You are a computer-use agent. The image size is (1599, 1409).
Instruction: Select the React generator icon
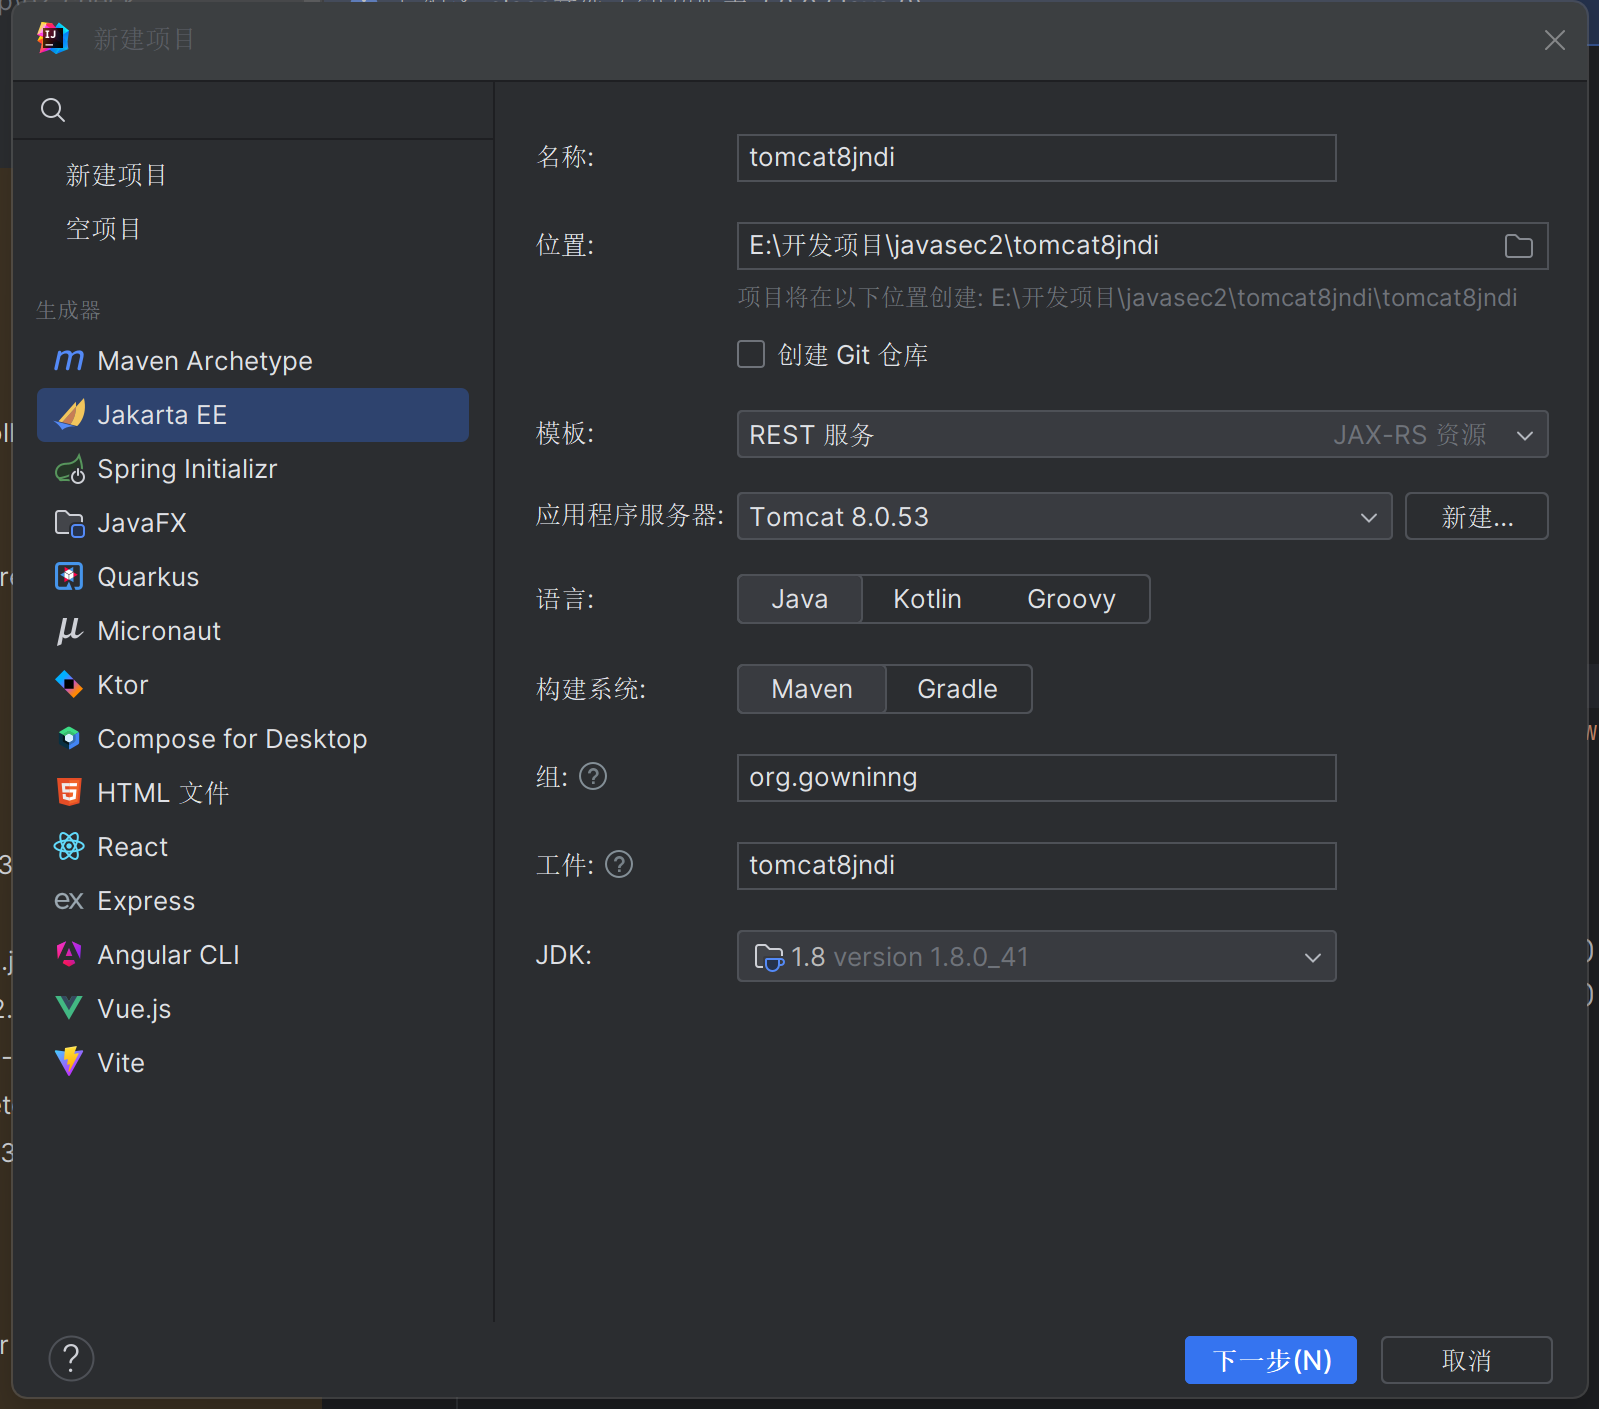(69, 847)
